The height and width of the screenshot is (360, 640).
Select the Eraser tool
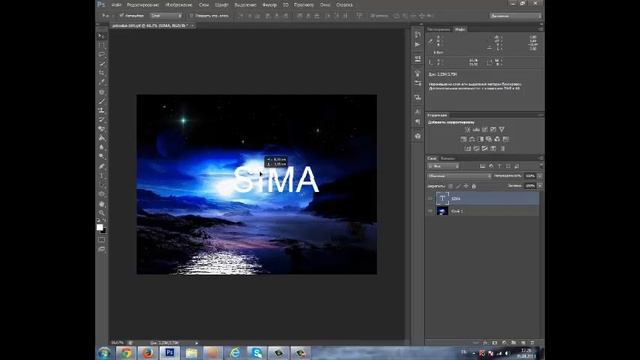[102, 129]
